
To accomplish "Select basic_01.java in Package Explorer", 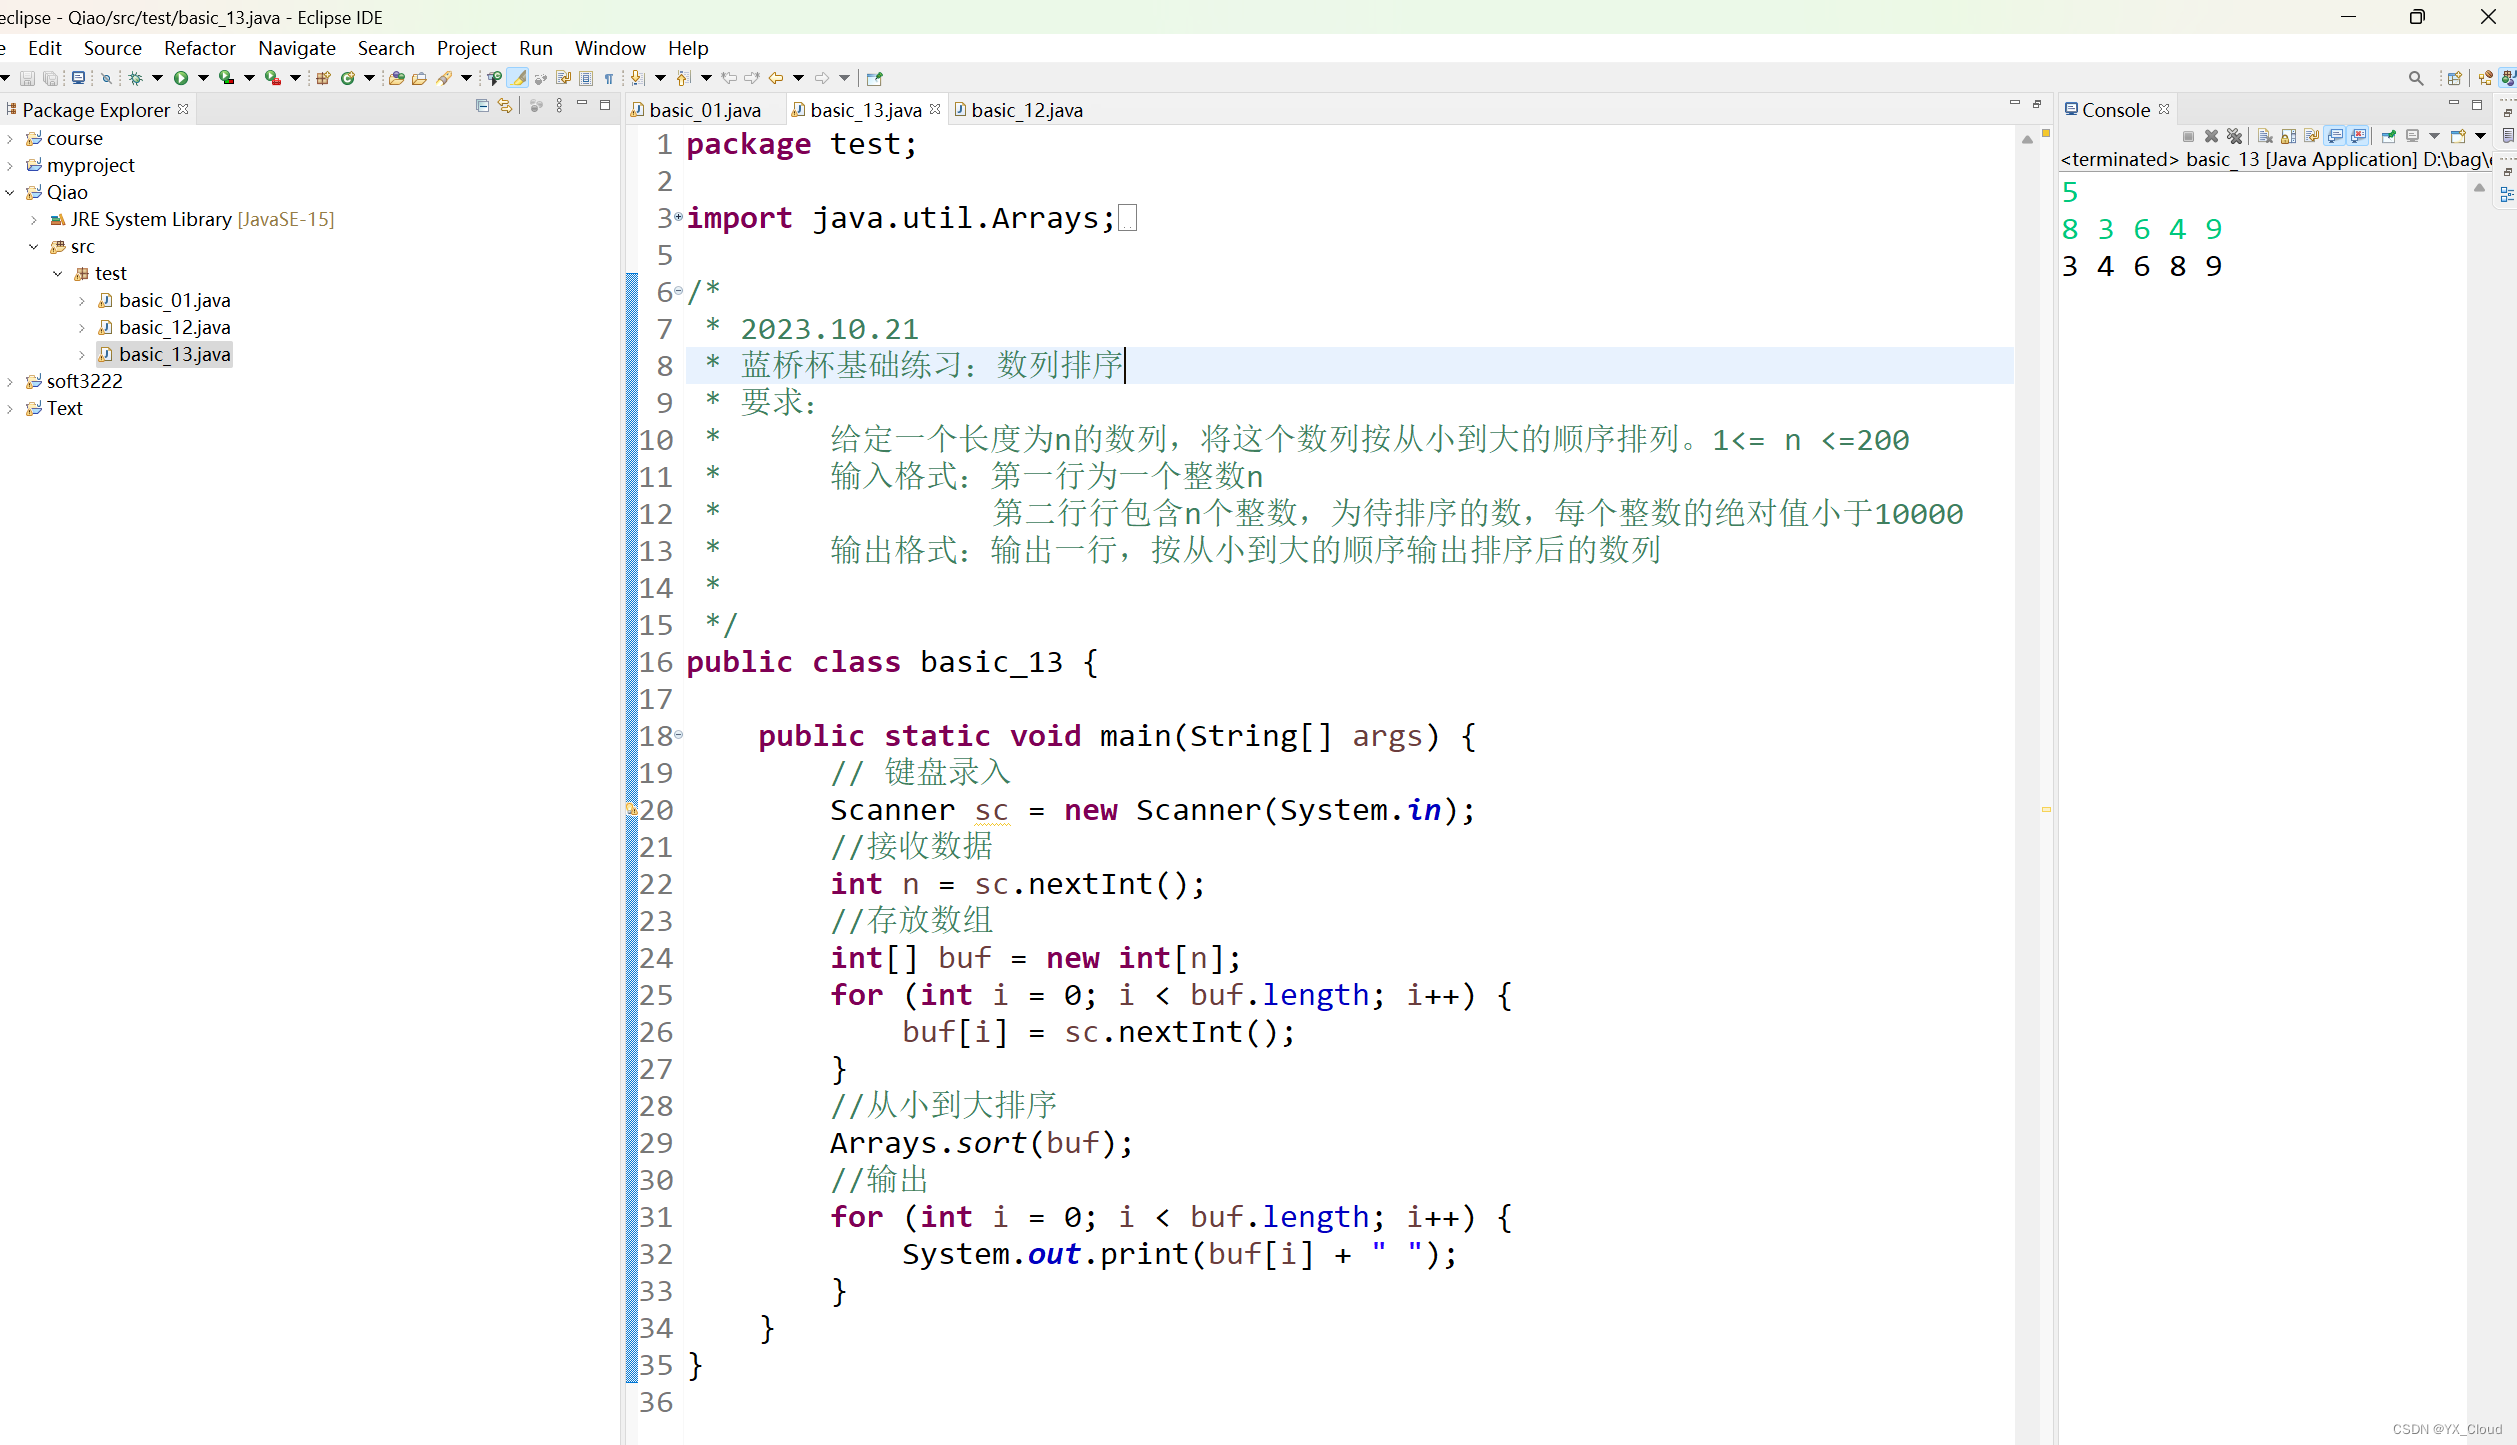I will tap(173, 300).
